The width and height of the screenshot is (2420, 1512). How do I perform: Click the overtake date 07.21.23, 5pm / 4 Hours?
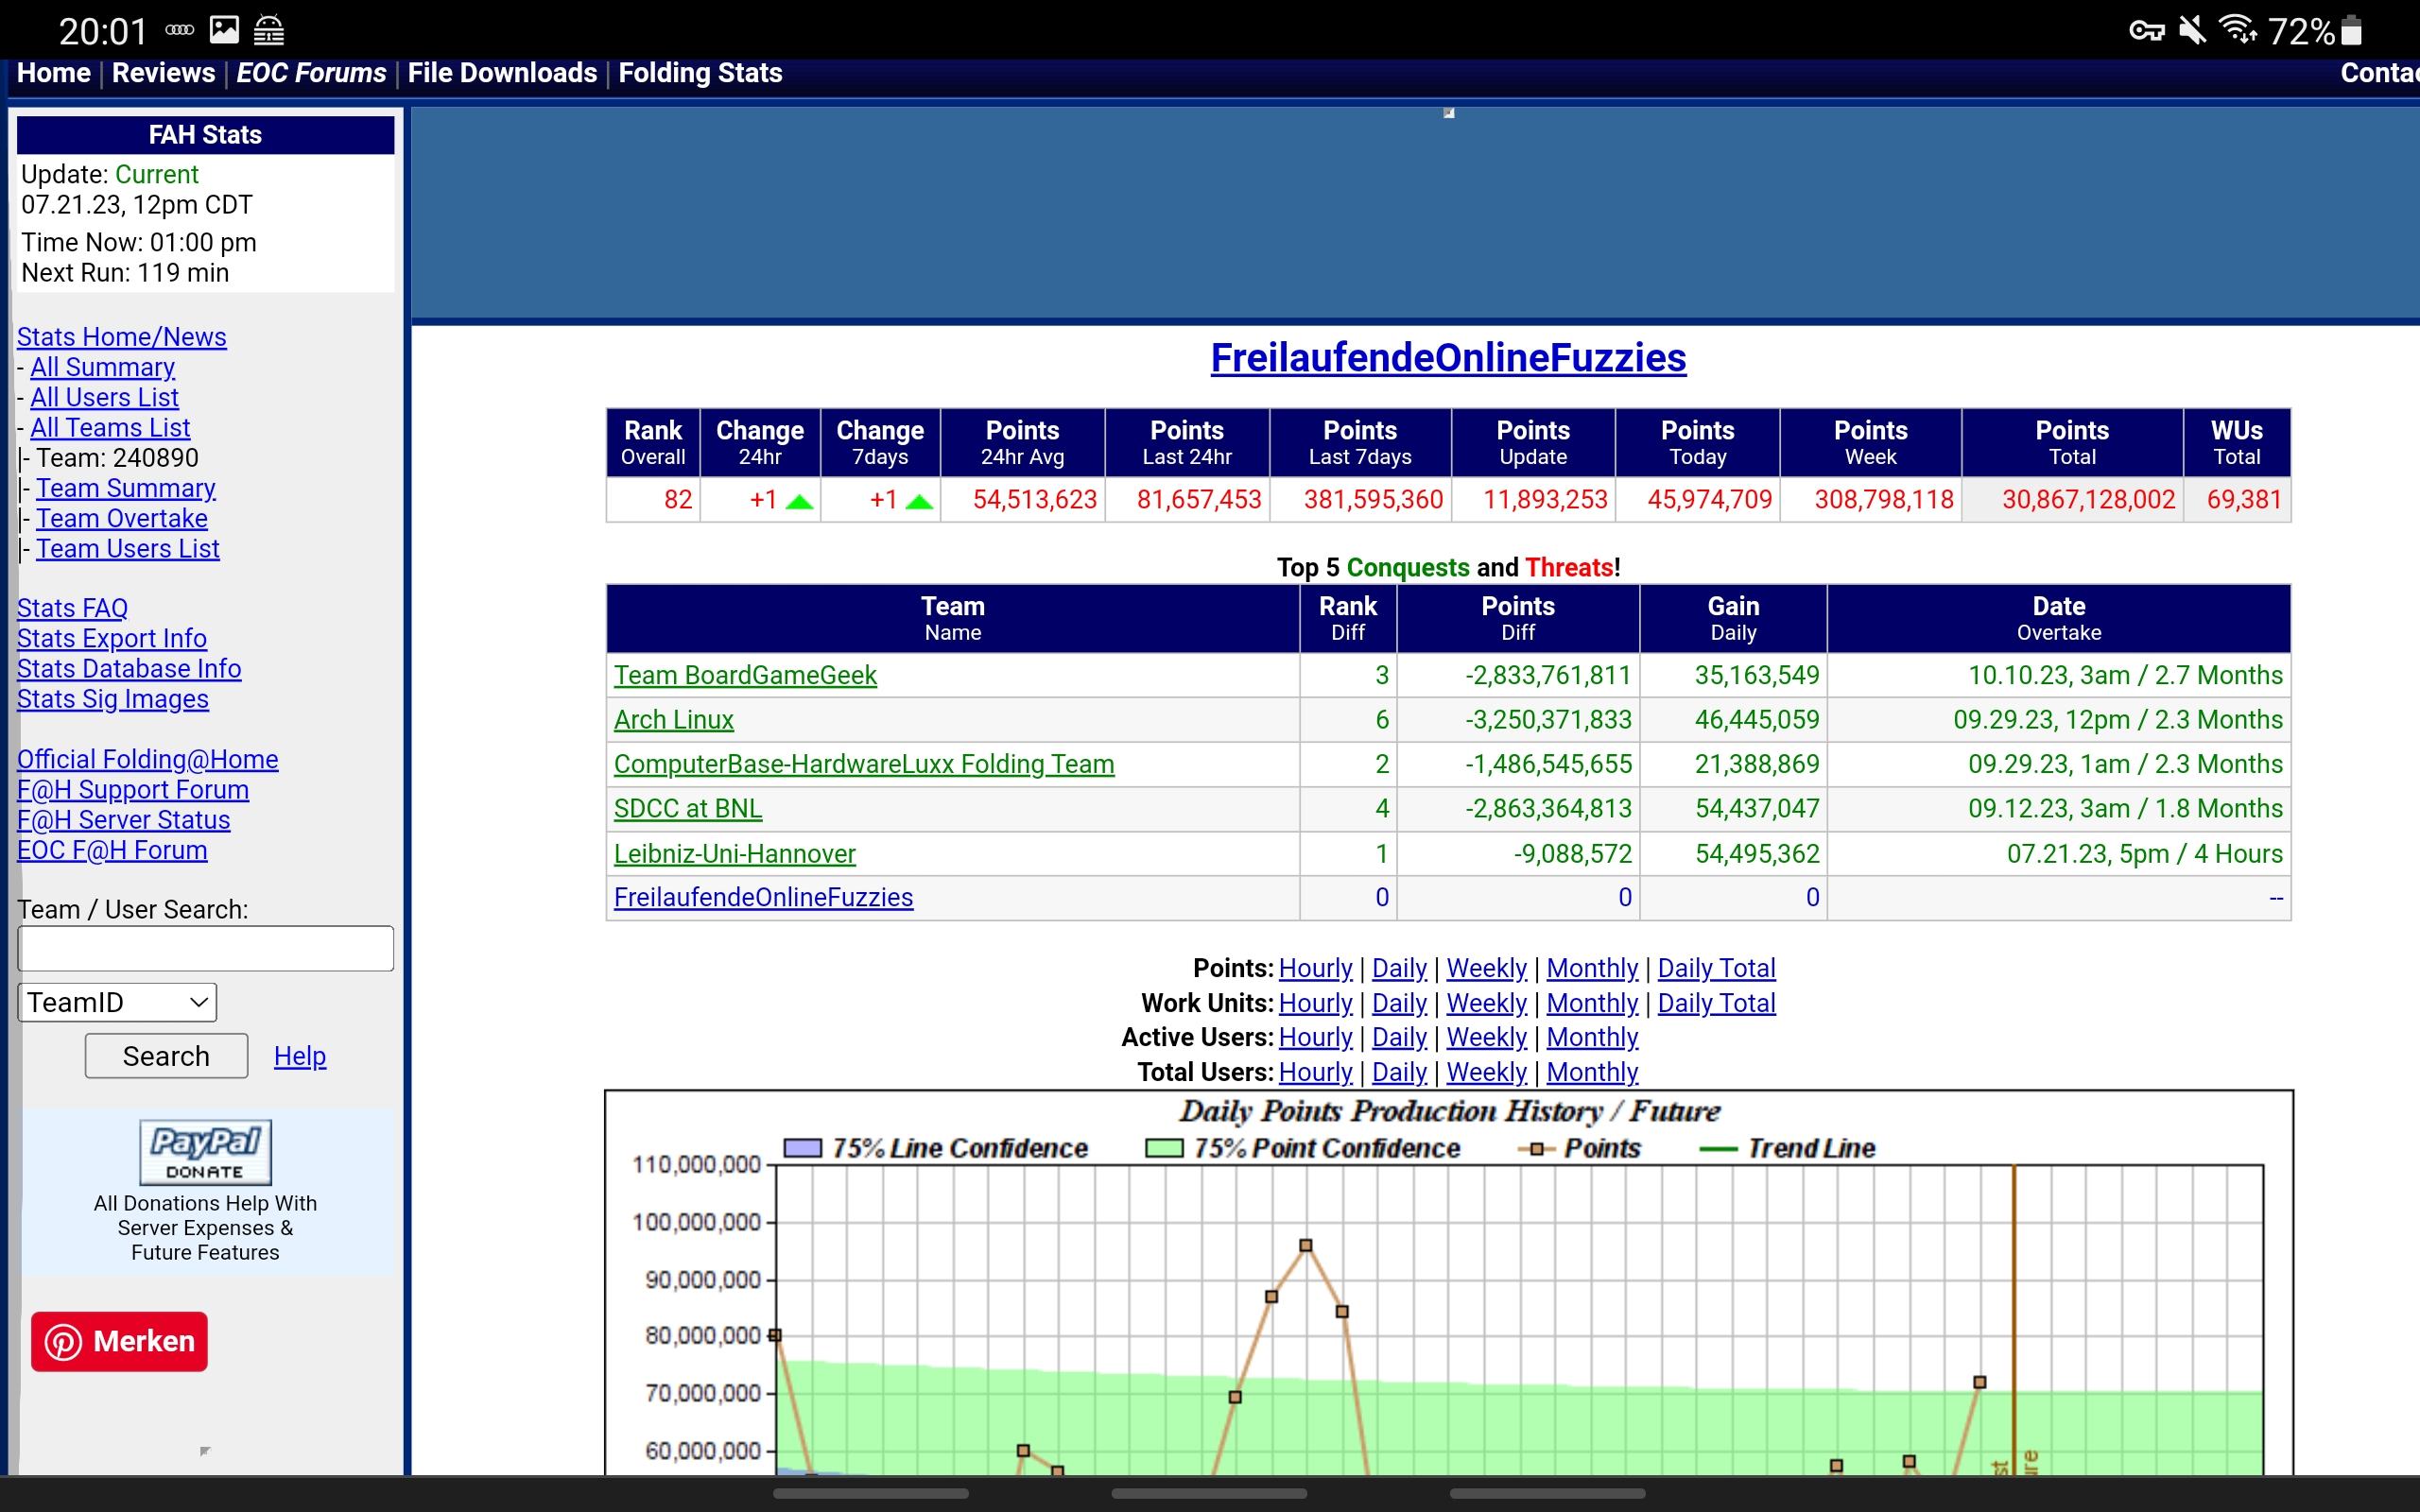point(2145,853)
